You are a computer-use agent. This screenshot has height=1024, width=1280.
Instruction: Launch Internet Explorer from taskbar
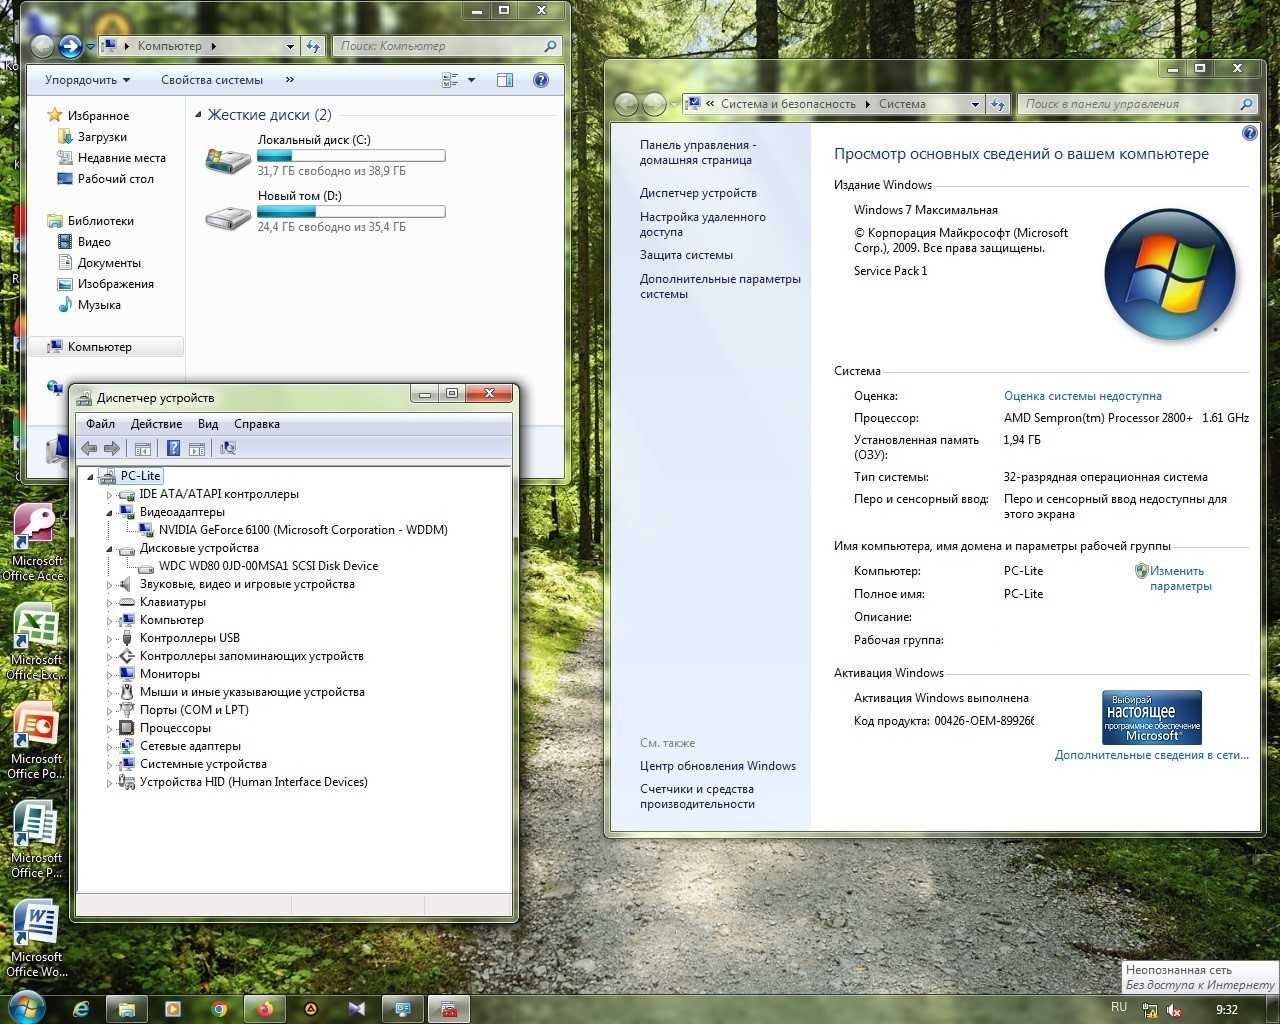(81, 1009)
